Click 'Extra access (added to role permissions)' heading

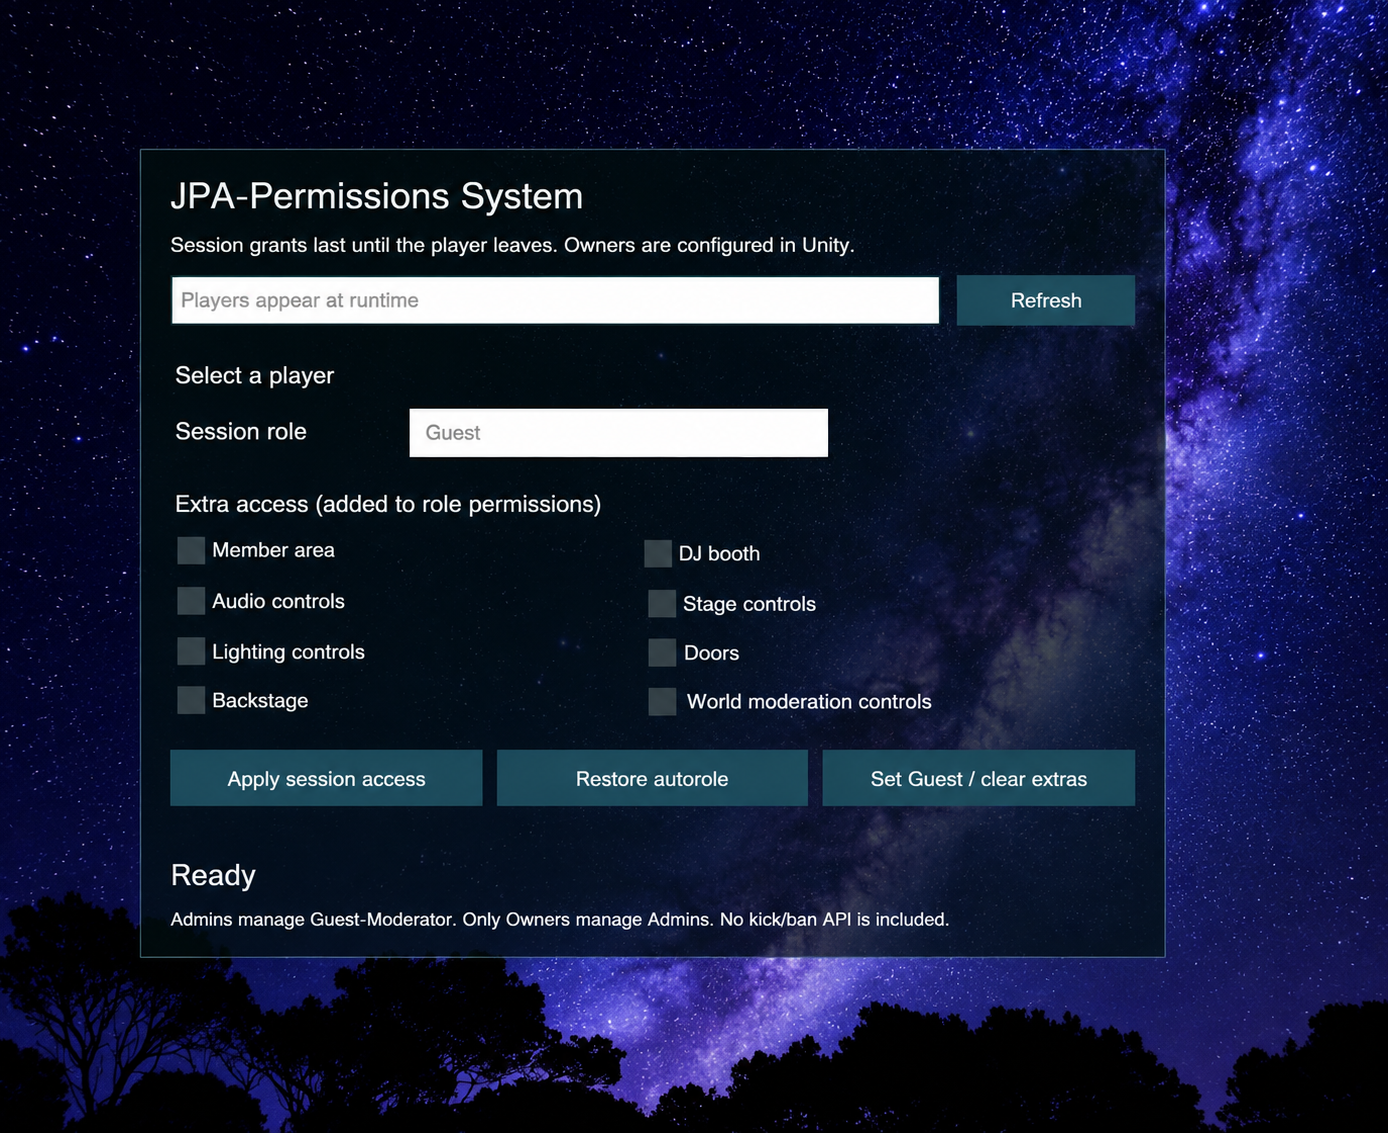[x=388, y=504]
